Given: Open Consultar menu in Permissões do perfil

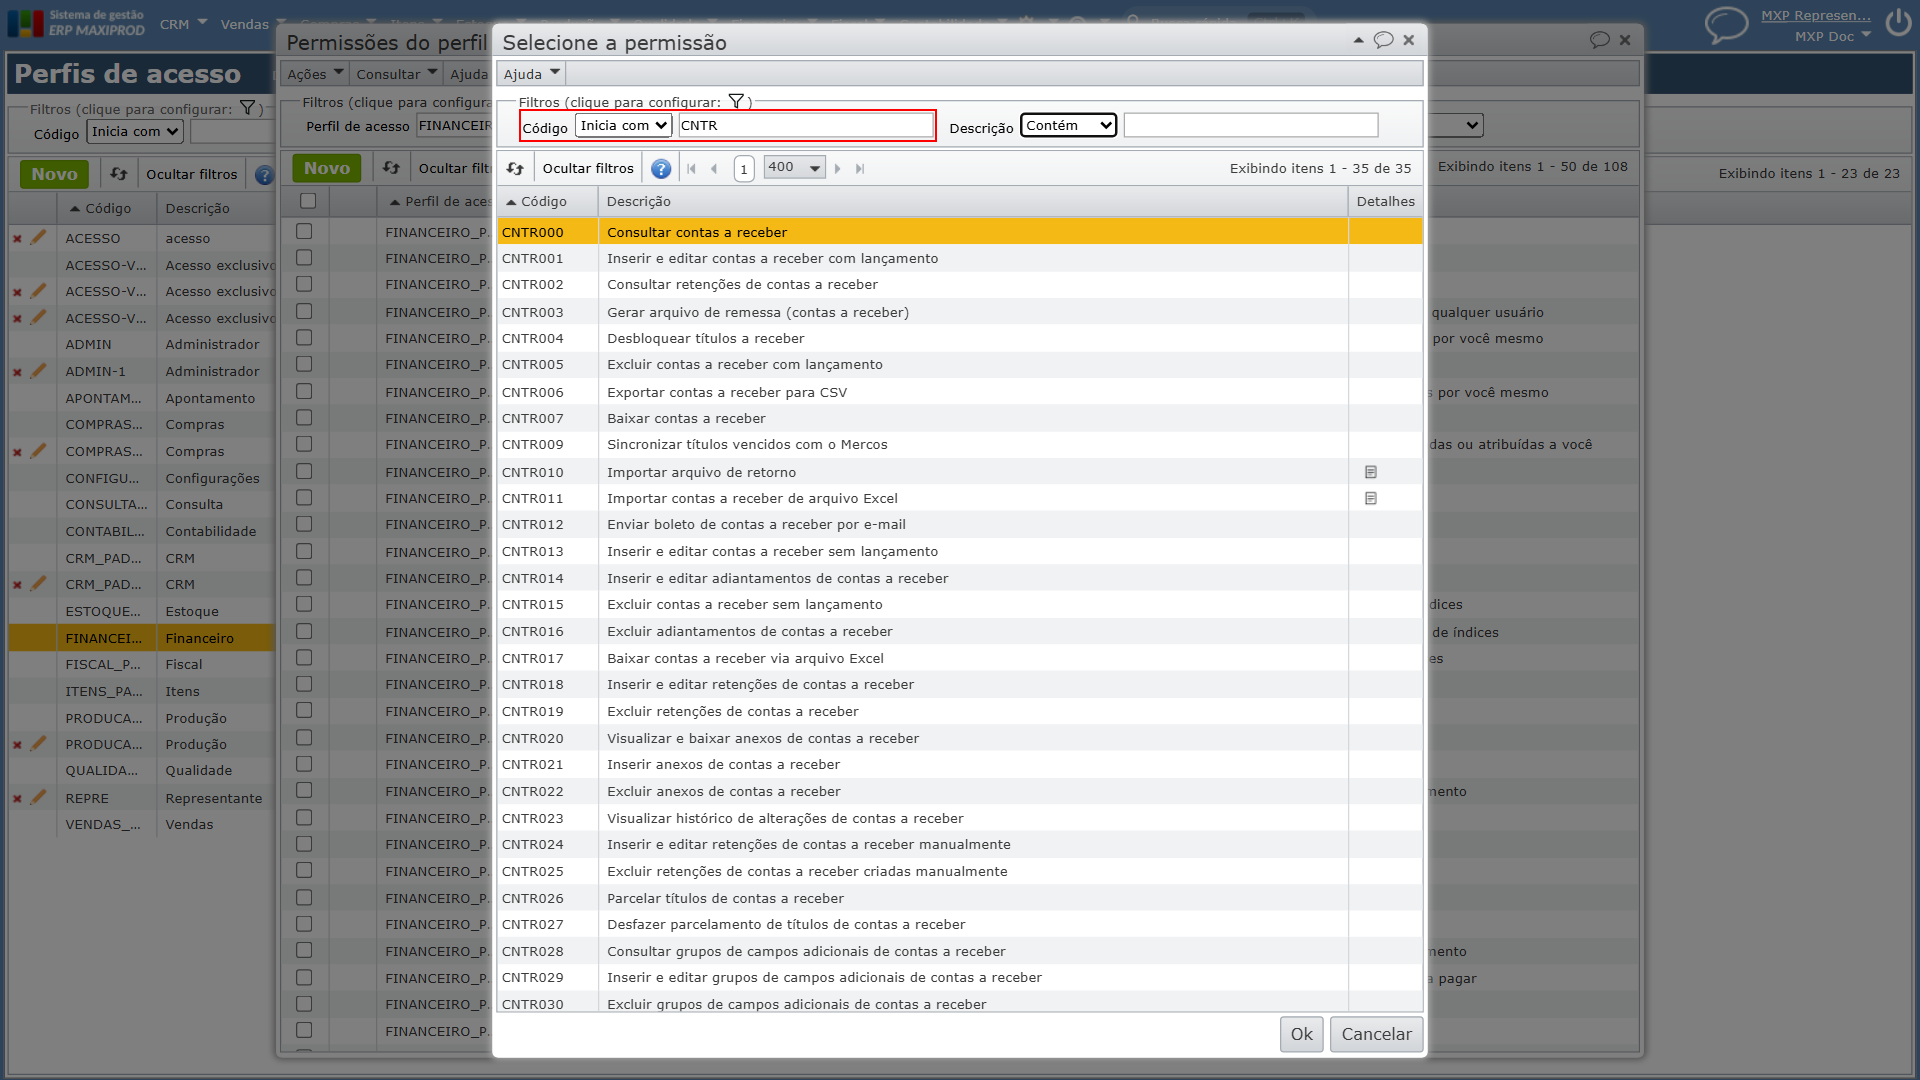Looking at the screenshot, I should [x=397, y=74].
